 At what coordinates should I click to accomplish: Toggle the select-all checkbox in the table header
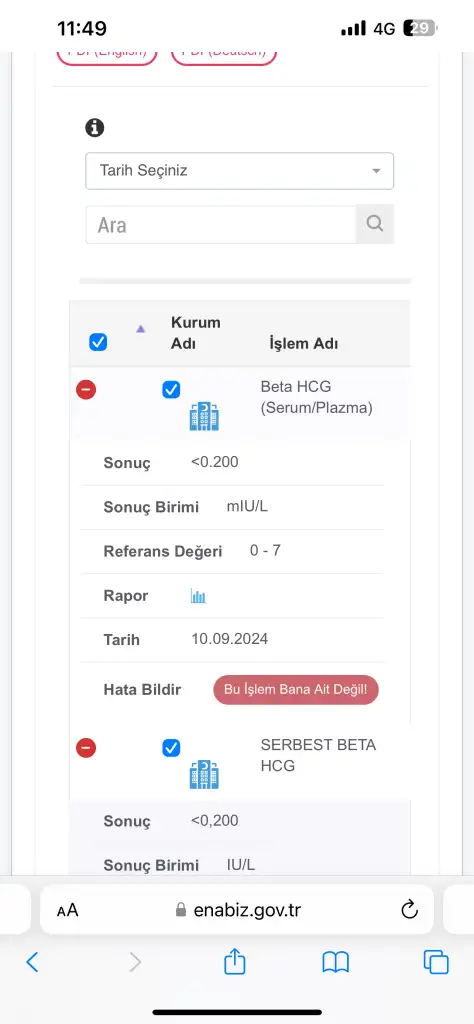(98, 342)
